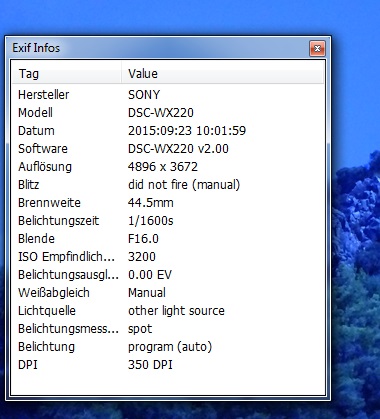Select the Software tag
The image size is (380, 419).
tap(43, 149)
